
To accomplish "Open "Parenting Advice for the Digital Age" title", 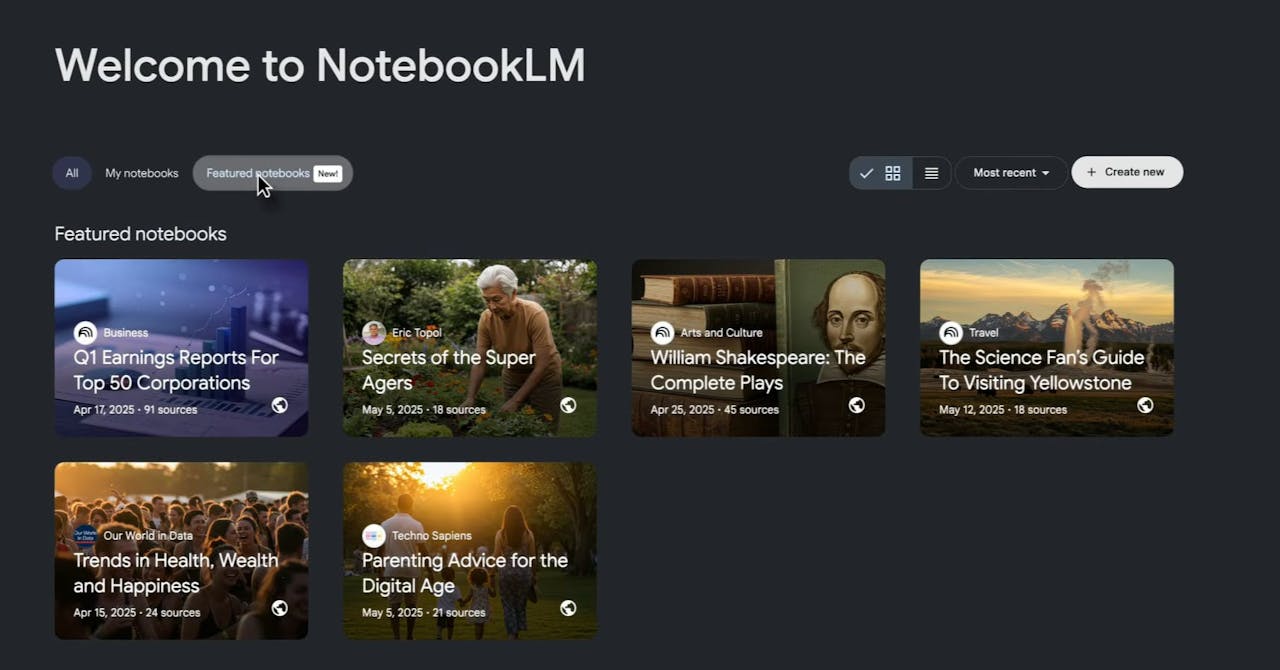I will 465,573.
